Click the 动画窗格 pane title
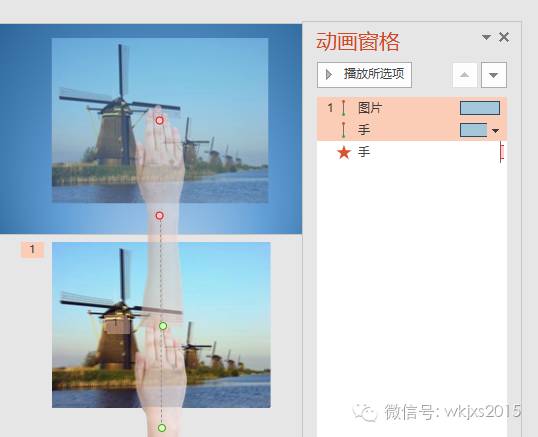Viewport: 538px width, 437px height. click(358, 42)
